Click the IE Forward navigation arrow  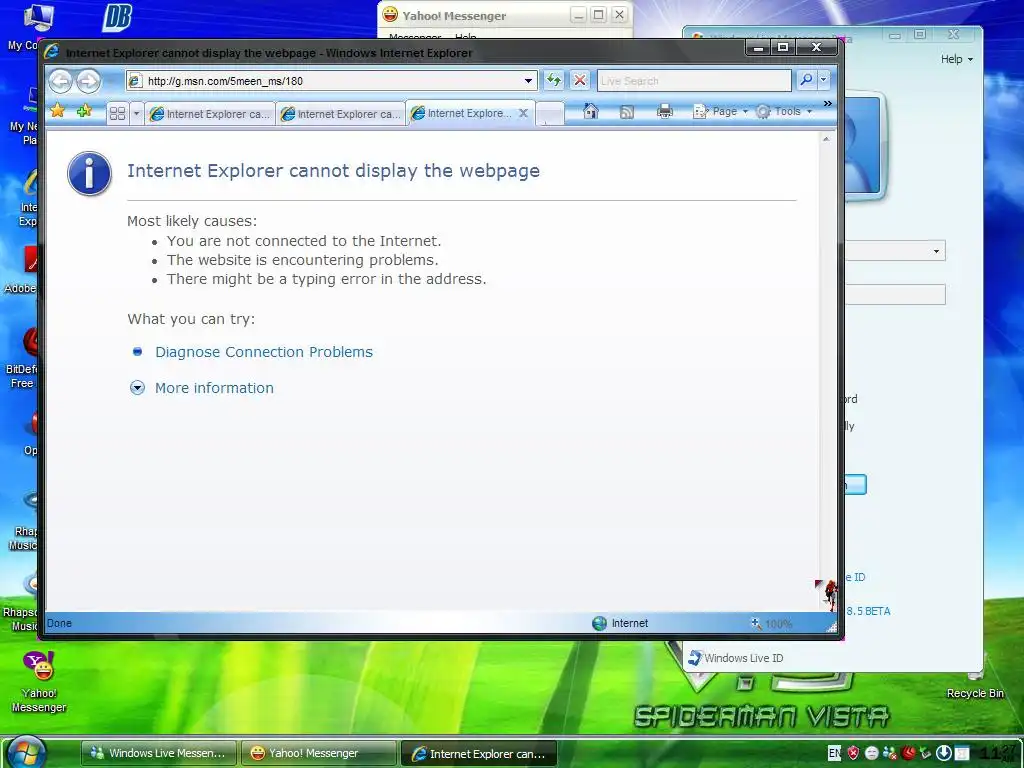[x=89, y=81]
